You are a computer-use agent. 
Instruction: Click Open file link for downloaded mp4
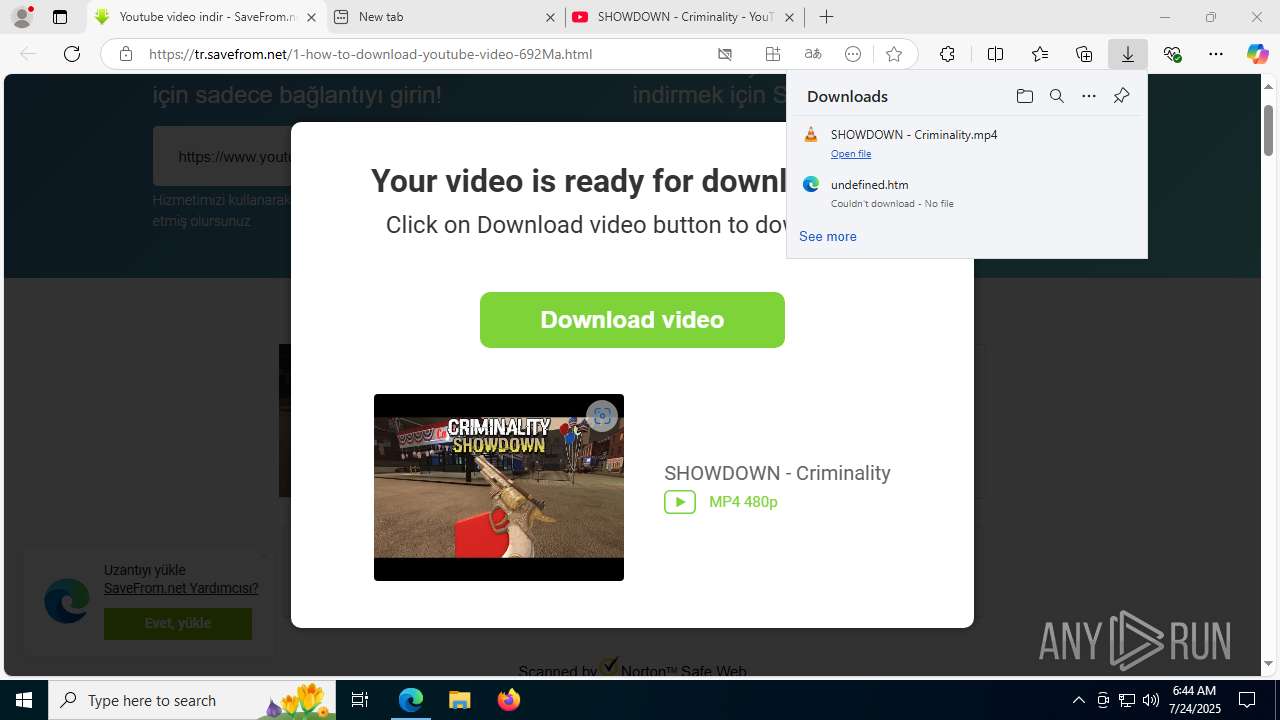pos(851,153)
